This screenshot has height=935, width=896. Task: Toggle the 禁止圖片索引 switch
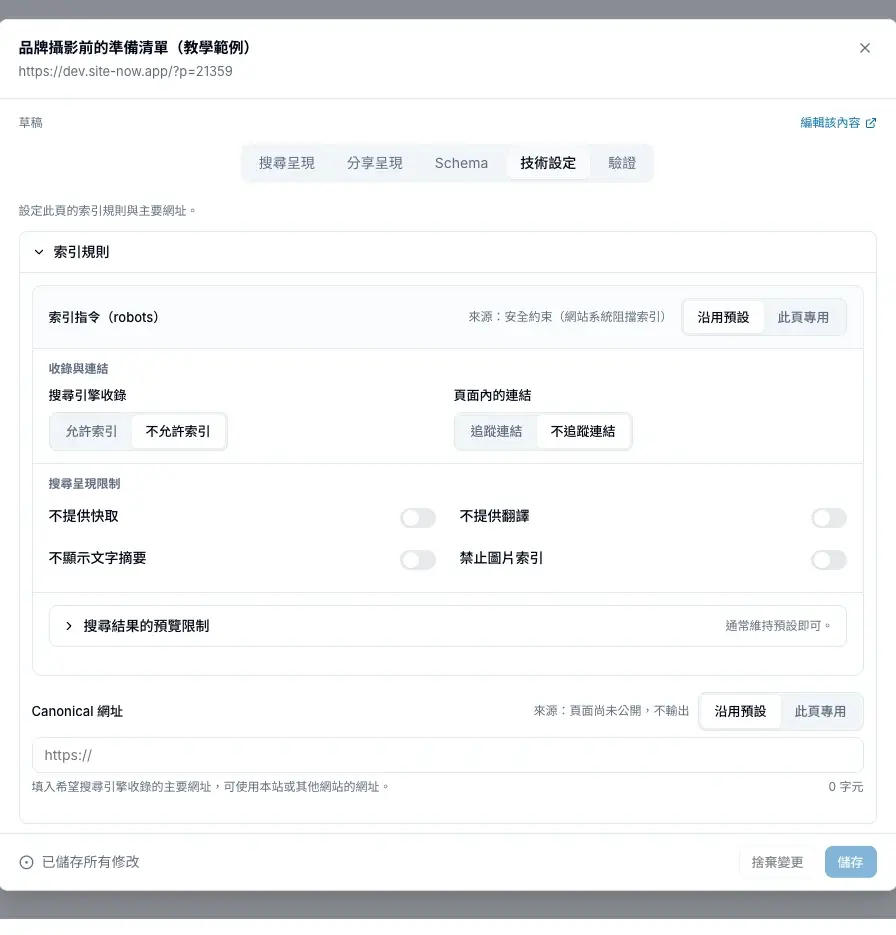pos(829,560)
